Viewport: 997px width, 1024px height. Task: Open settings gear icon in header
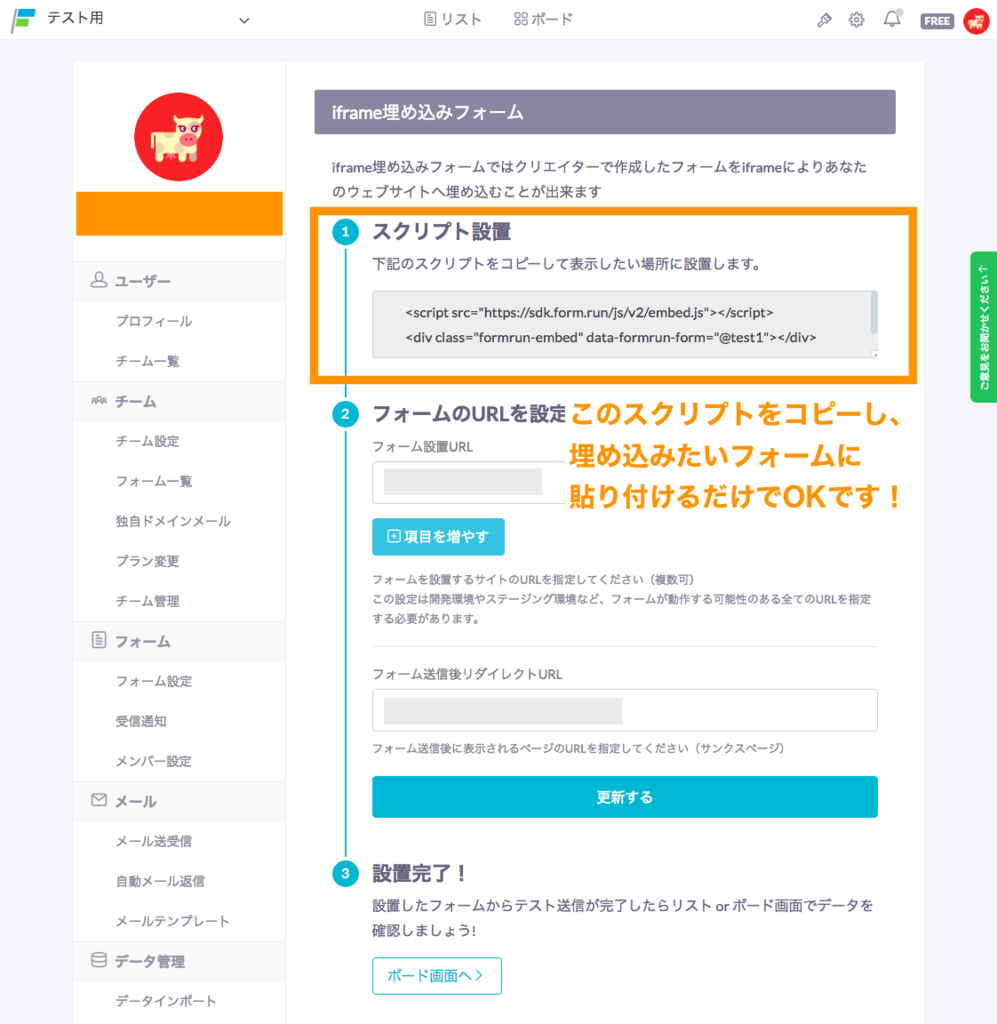[x=857, y=20]
